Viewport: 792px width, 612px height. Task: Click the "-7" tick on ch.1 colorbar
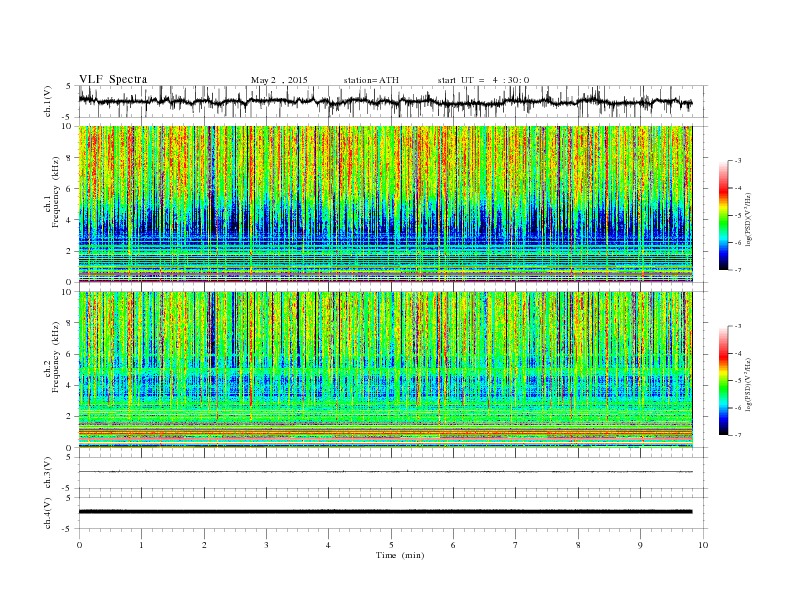click(x=738, y=270)
